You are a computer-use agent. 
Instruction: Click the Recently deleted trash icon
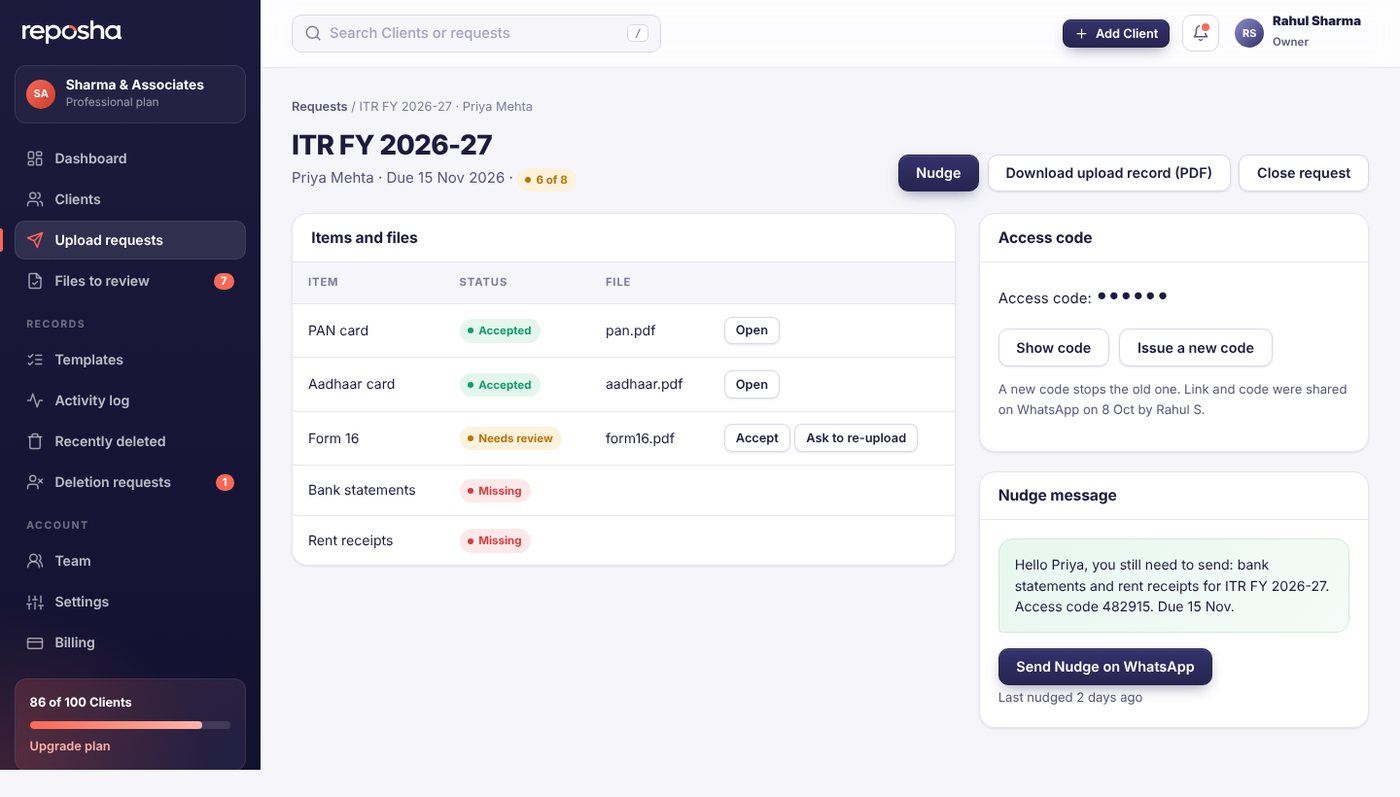35,441
